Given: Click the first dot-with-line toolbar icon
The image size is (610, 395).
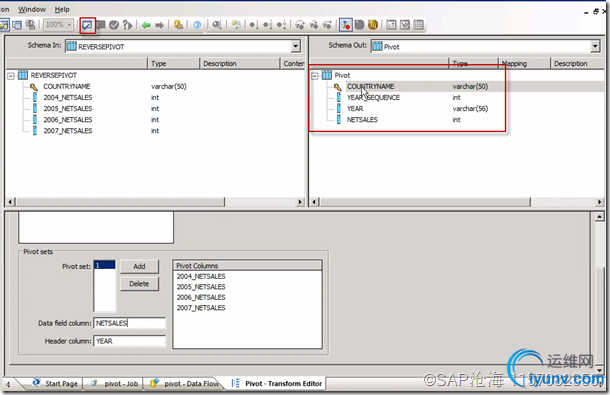Looking at the screenshot, I should pyautogui.click(x=253, y=25).
